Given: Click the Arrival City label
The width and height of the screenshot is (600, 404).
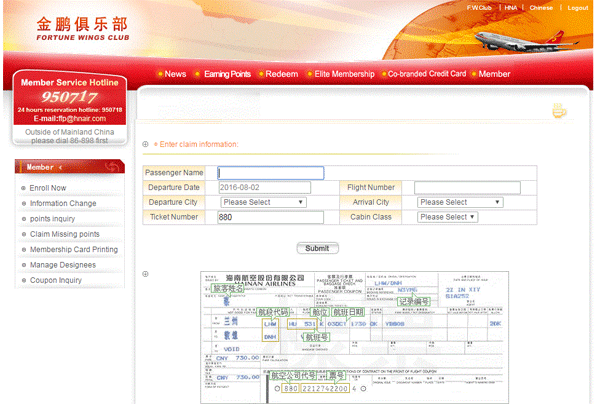Looking at the screenshot, I should pos(371,202).
